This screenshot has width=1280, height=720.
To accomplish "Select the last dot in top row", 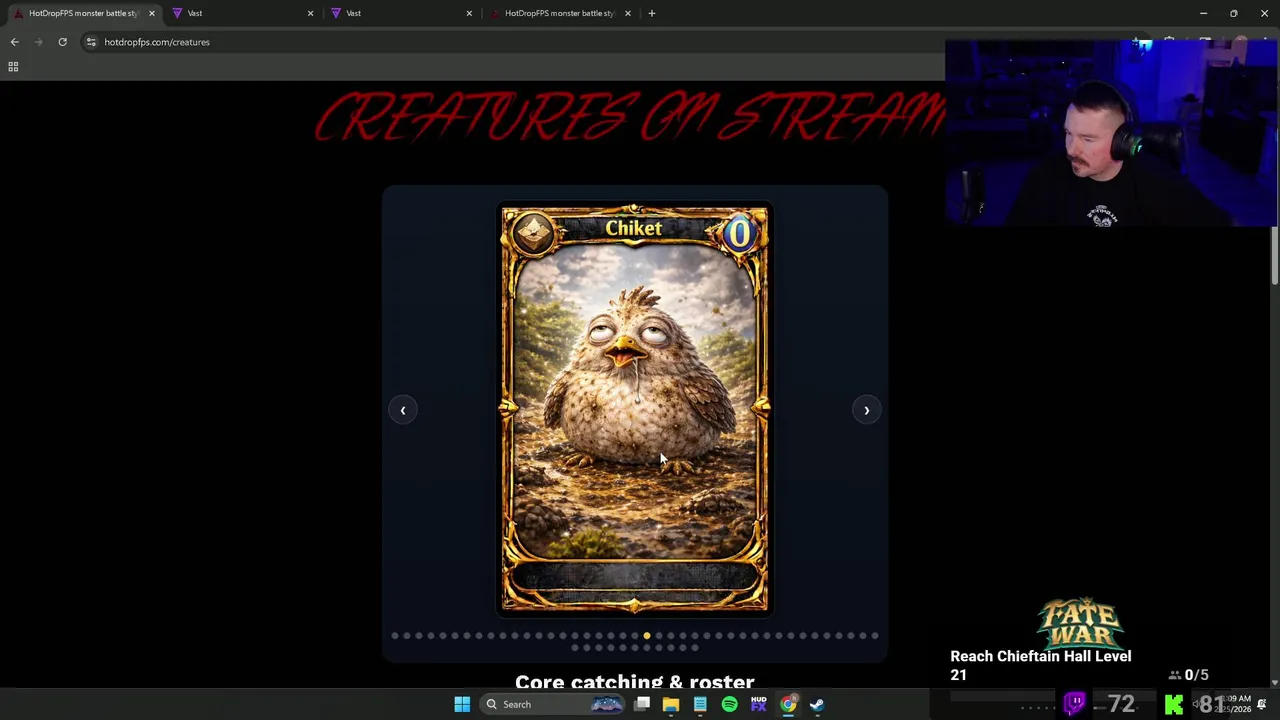I will click(874, 635).
